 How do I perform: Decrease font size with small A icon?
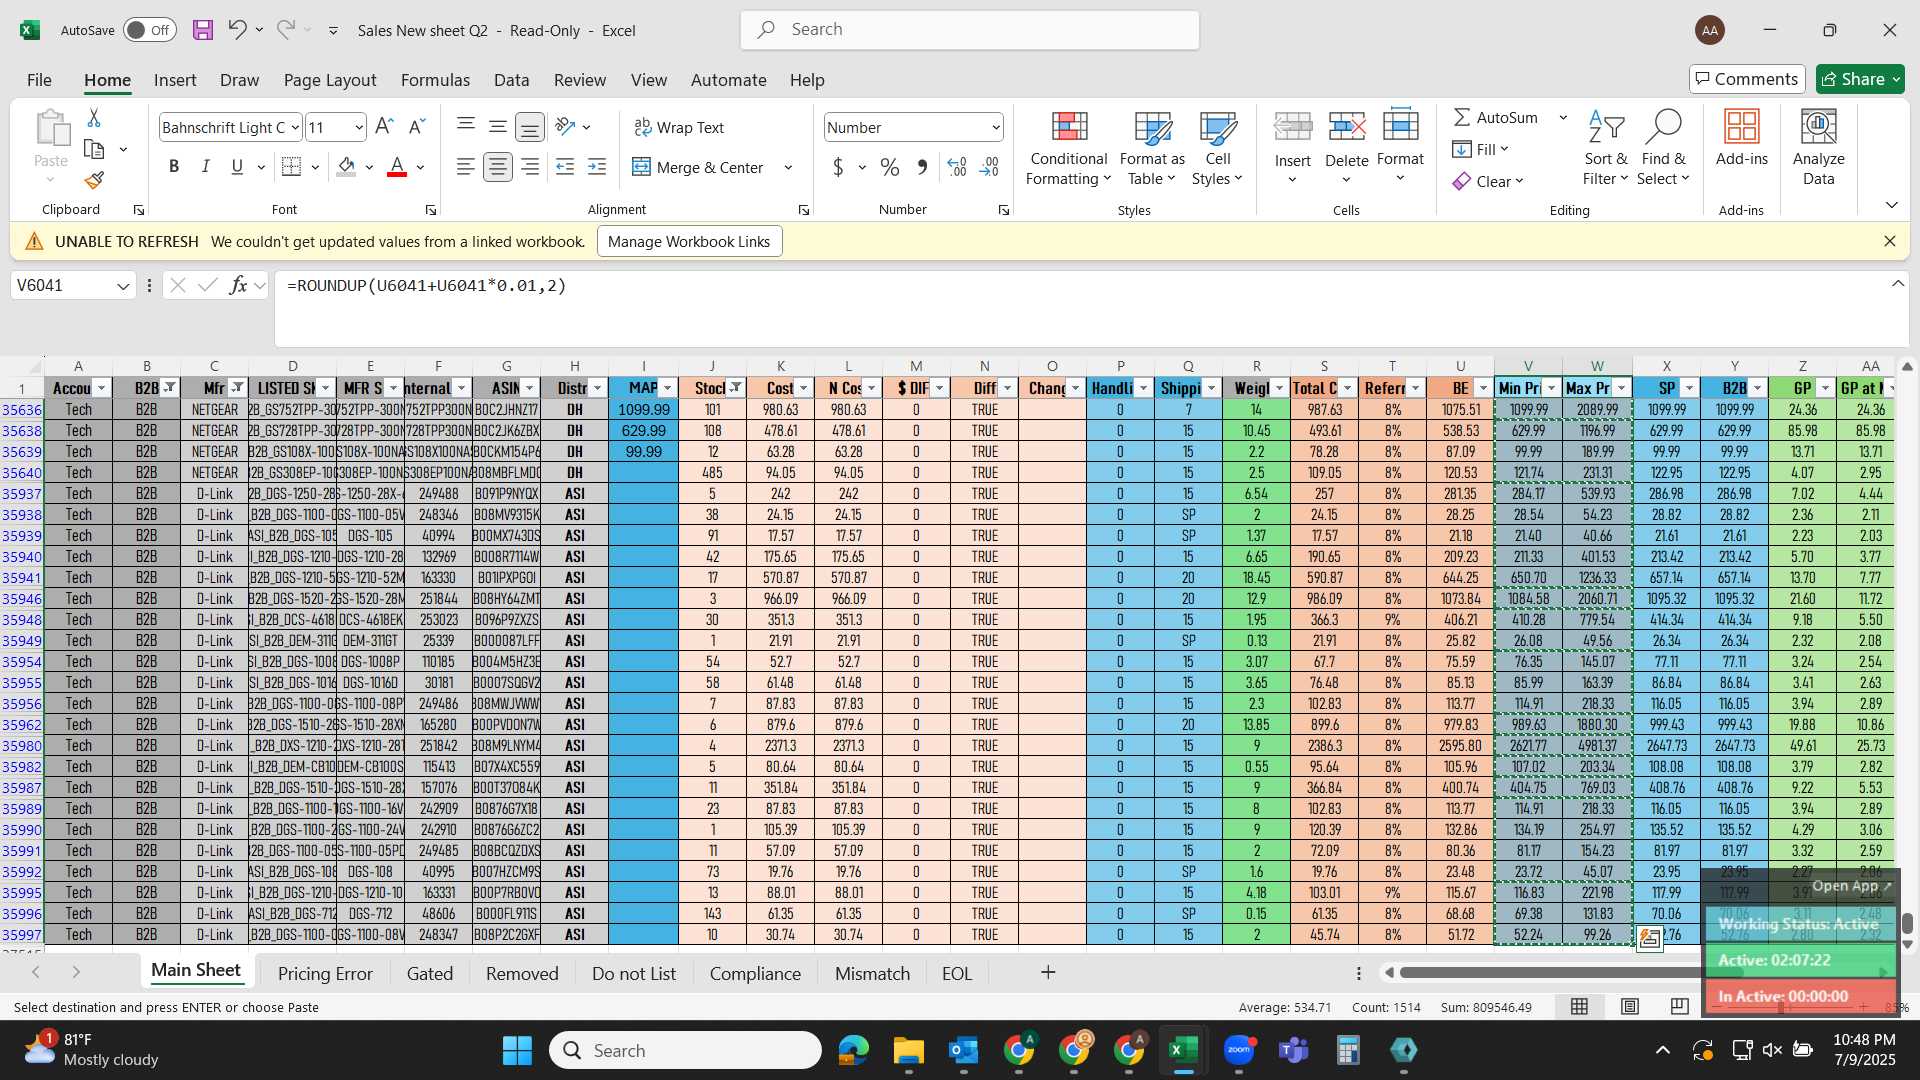pyautogui.click(x=417, y=127)
